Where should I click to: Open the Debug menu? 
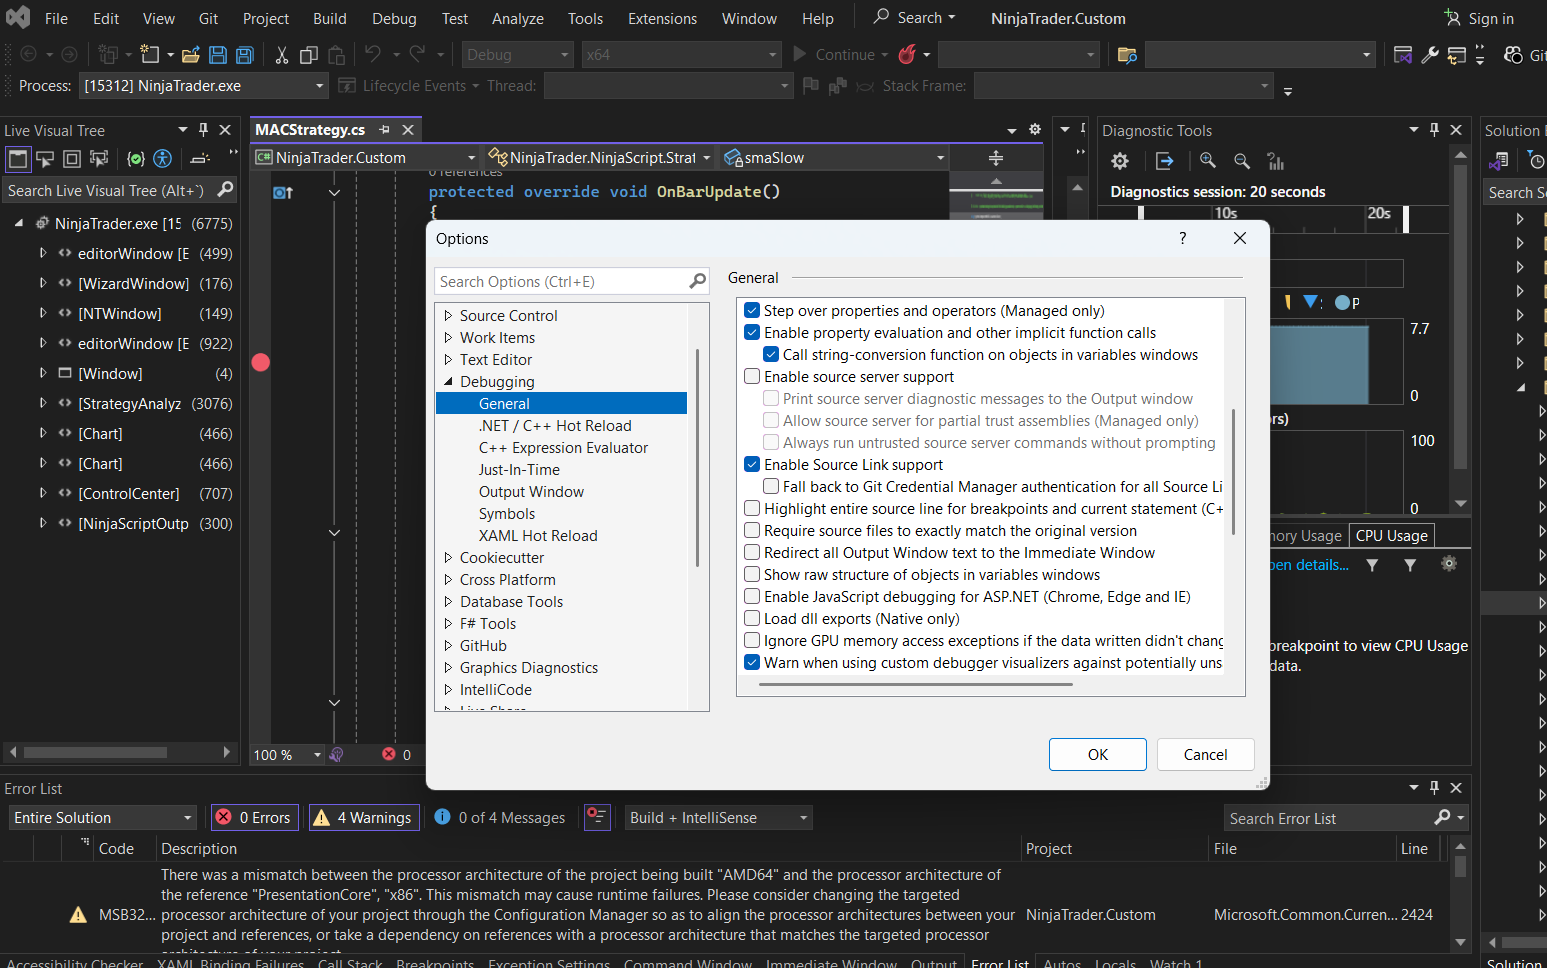(x=394, y=19)
